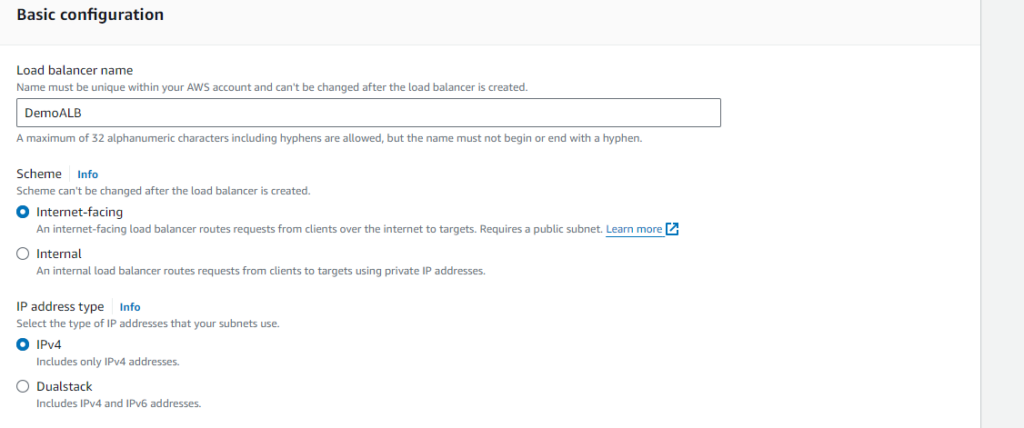This screenshot has width=1024, height=428.
Task: Choose the Dualstack address type radio button
Action: 23,386
